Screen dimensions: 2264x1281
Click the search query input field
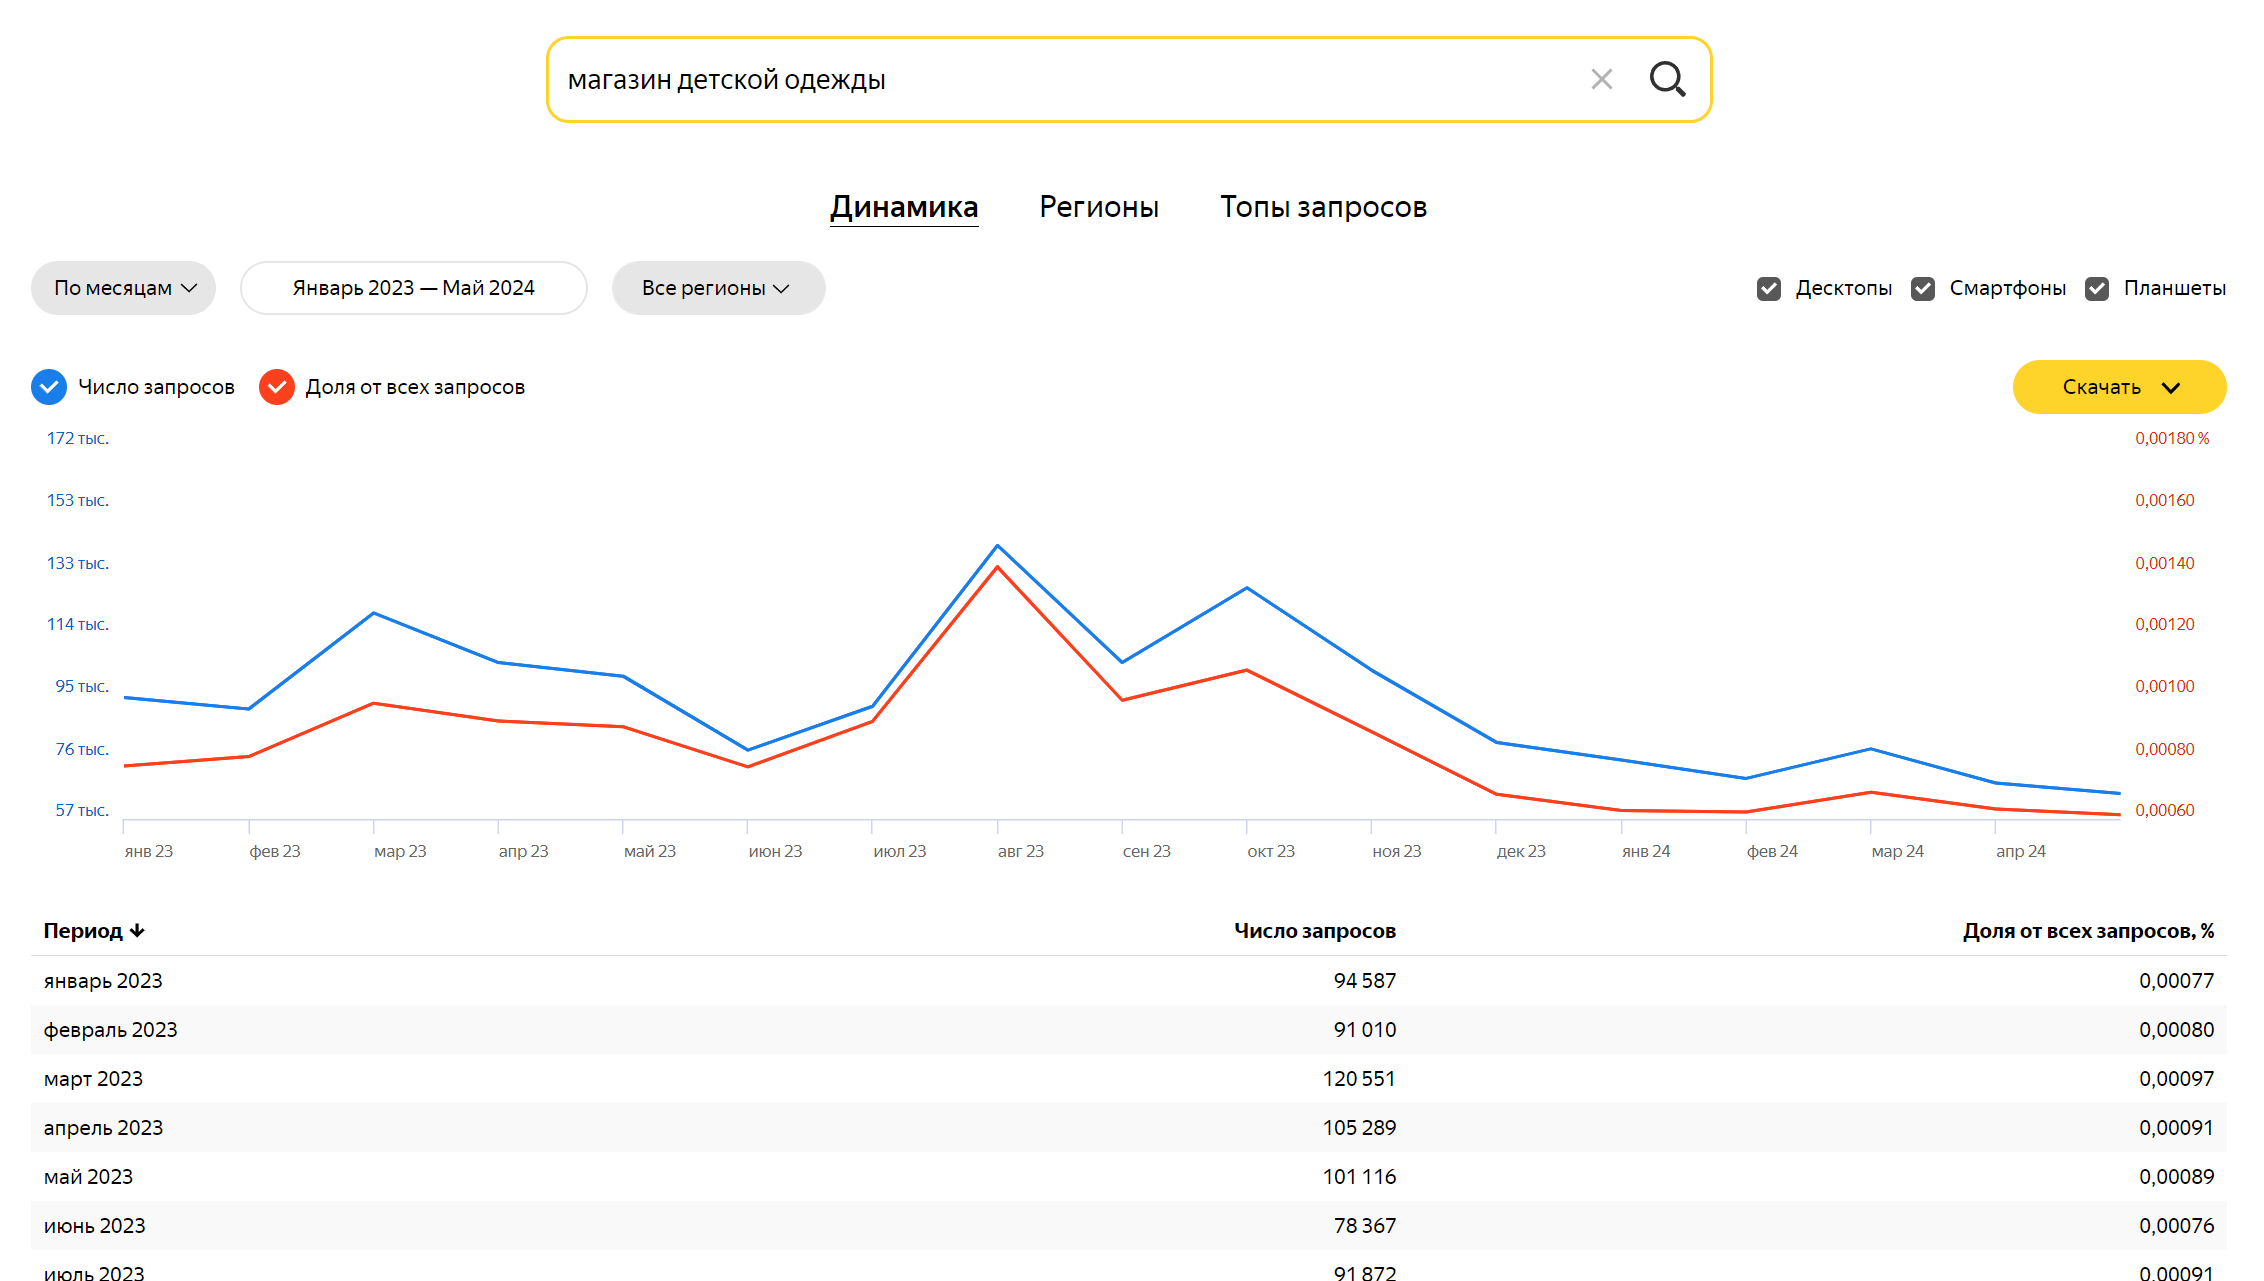tap(1070, 80)
